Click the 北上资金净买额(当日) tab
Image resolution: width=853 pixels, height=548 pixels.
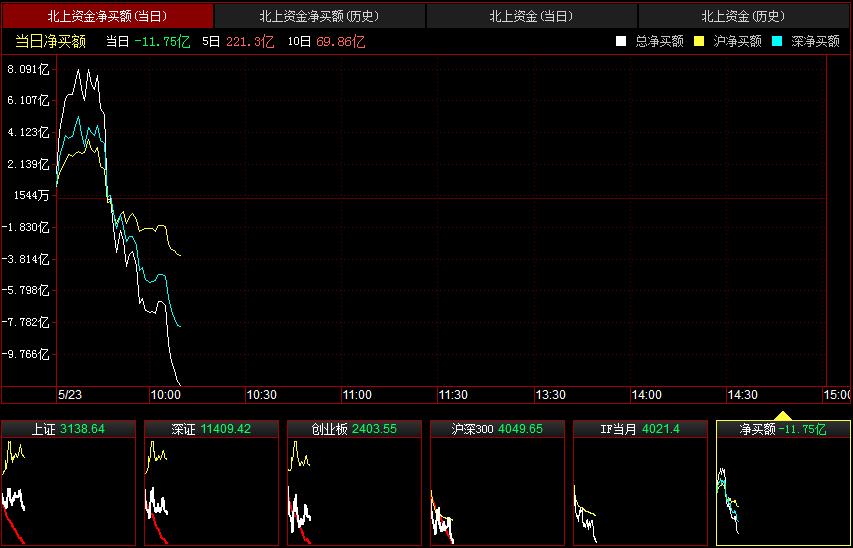point(107,16)
